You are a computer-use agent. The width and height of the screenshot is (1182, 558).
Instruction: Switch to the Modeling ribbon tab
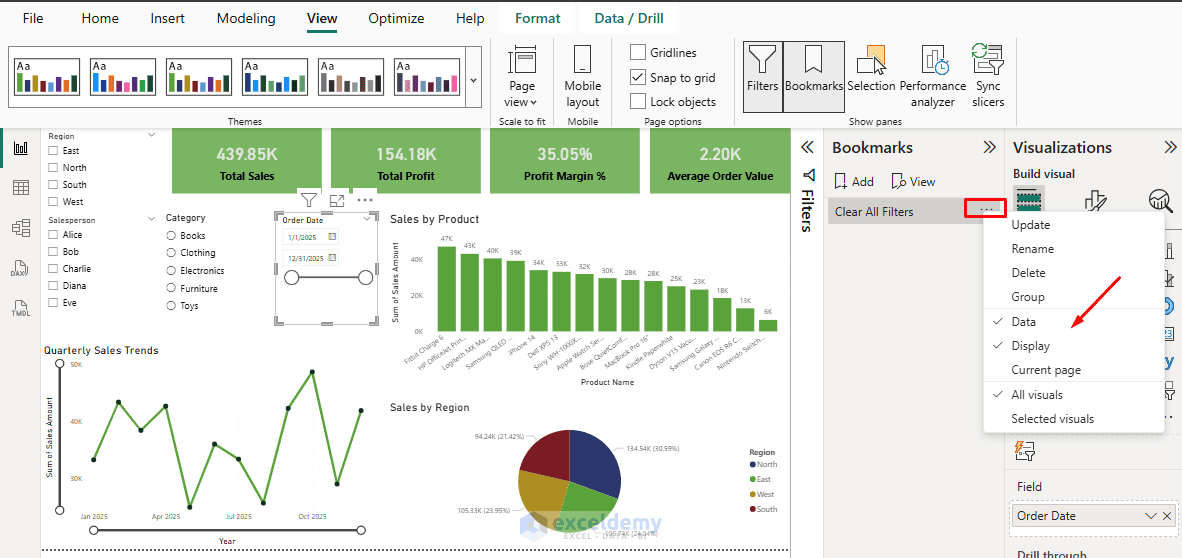point(247,18)
